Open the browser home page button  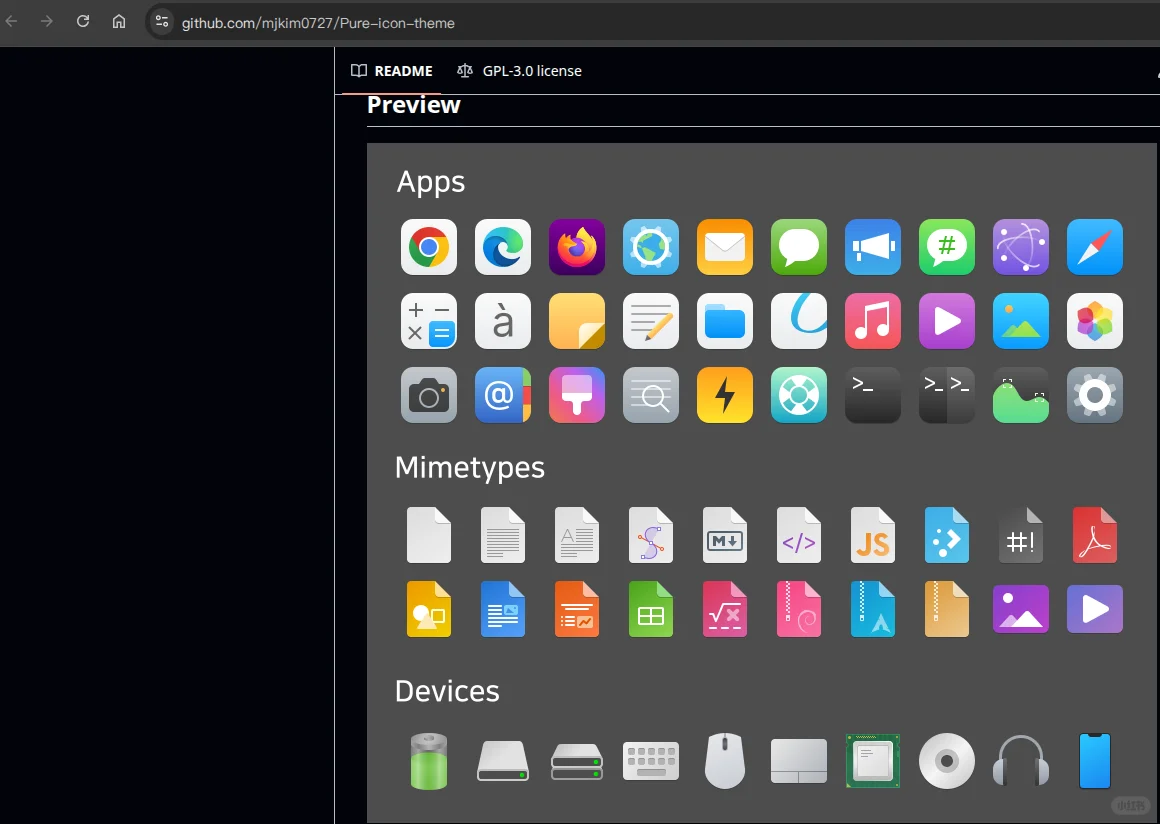coord(119,21)
